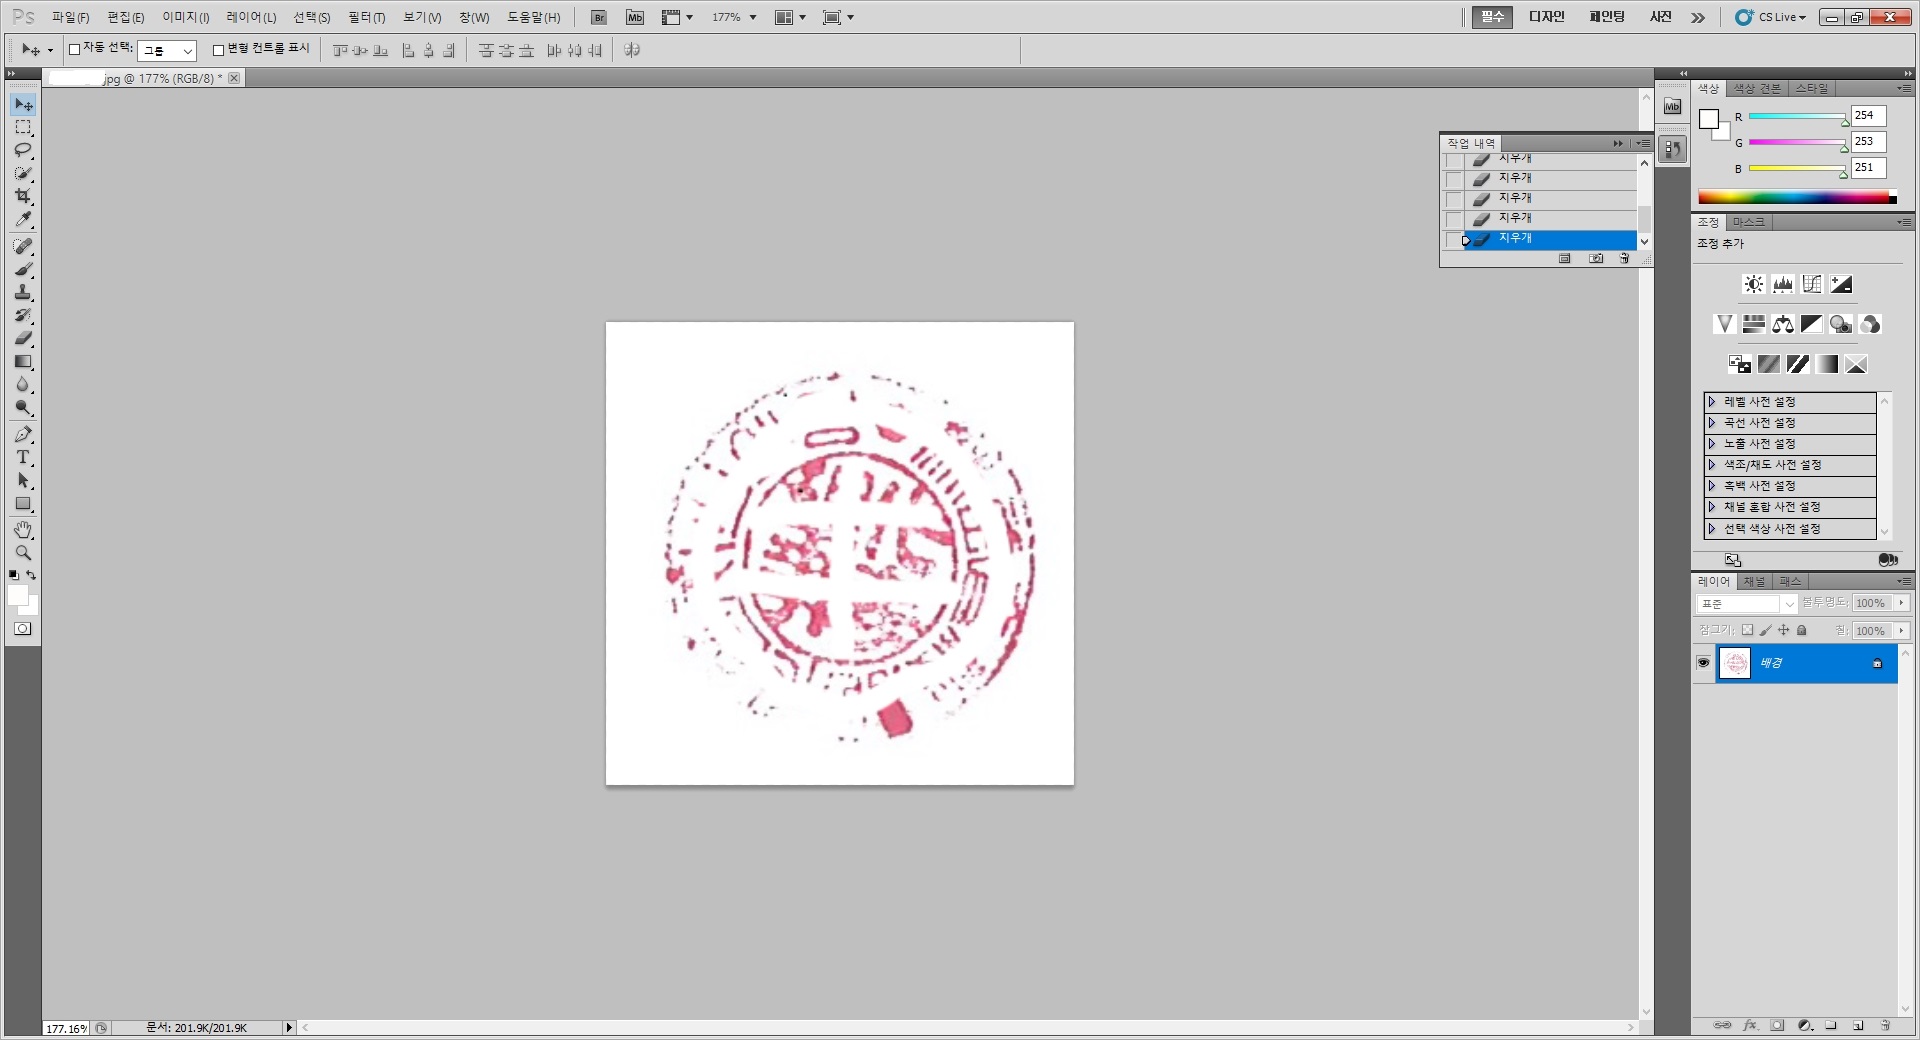Select the Pen tool

23,434
